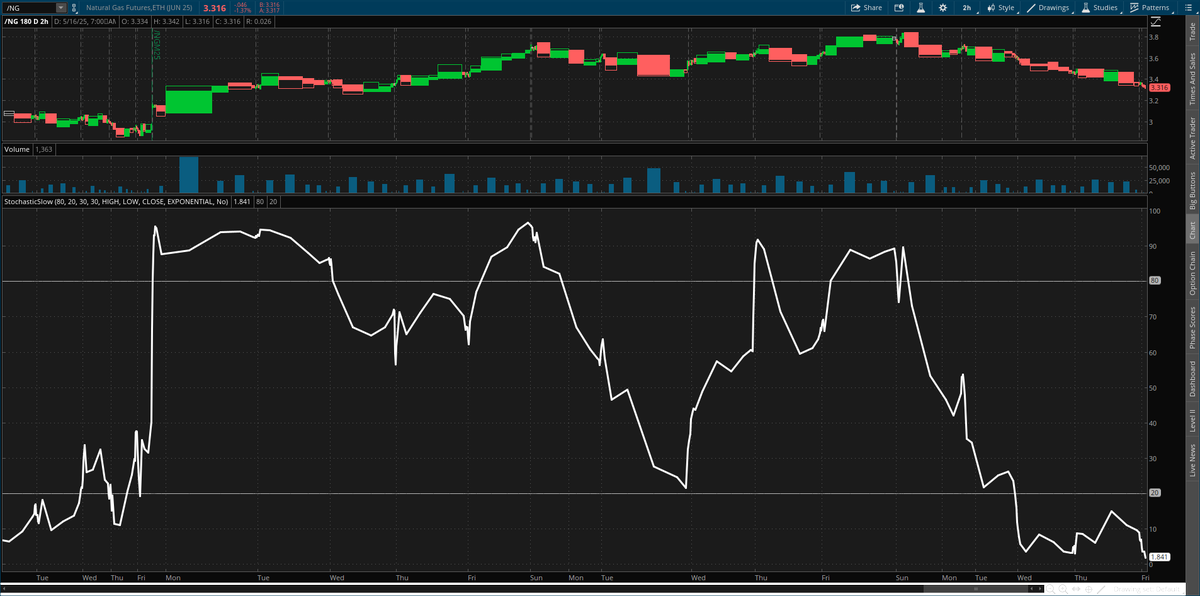Open the product depth icon beside Share
Viewport: 1200px width, 596px height.
(899, 7)
